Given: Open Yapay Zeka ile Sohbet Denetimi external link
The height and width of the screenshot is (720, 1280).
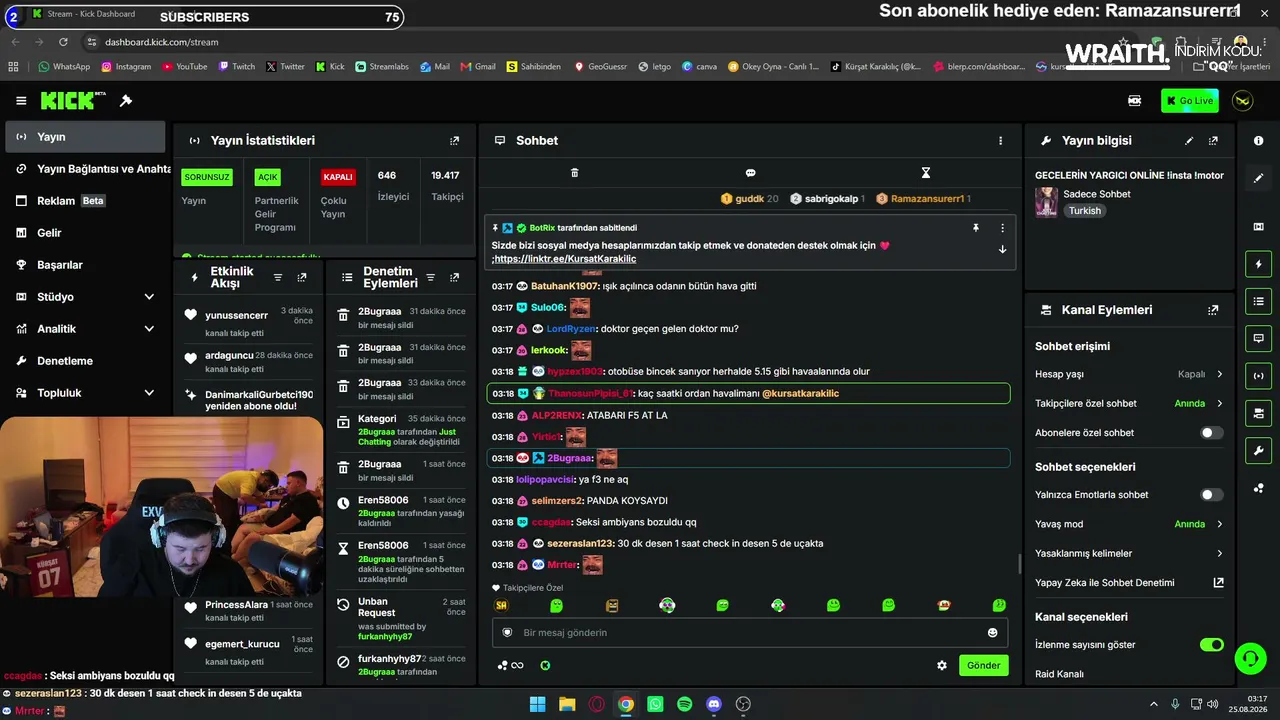Looking at the screenshot, I should [1218, 582].
